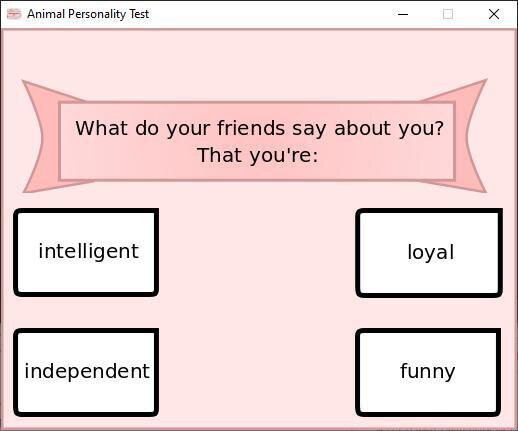Click the empty pink area between answer boxes
The height and width of the screenshot is (431, 518).
(257, 312)
